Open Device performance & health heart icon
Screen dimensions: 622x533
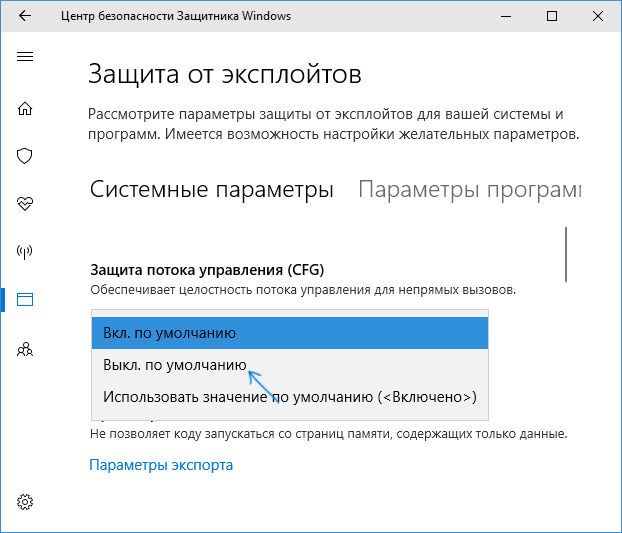(x=25, y=203)
